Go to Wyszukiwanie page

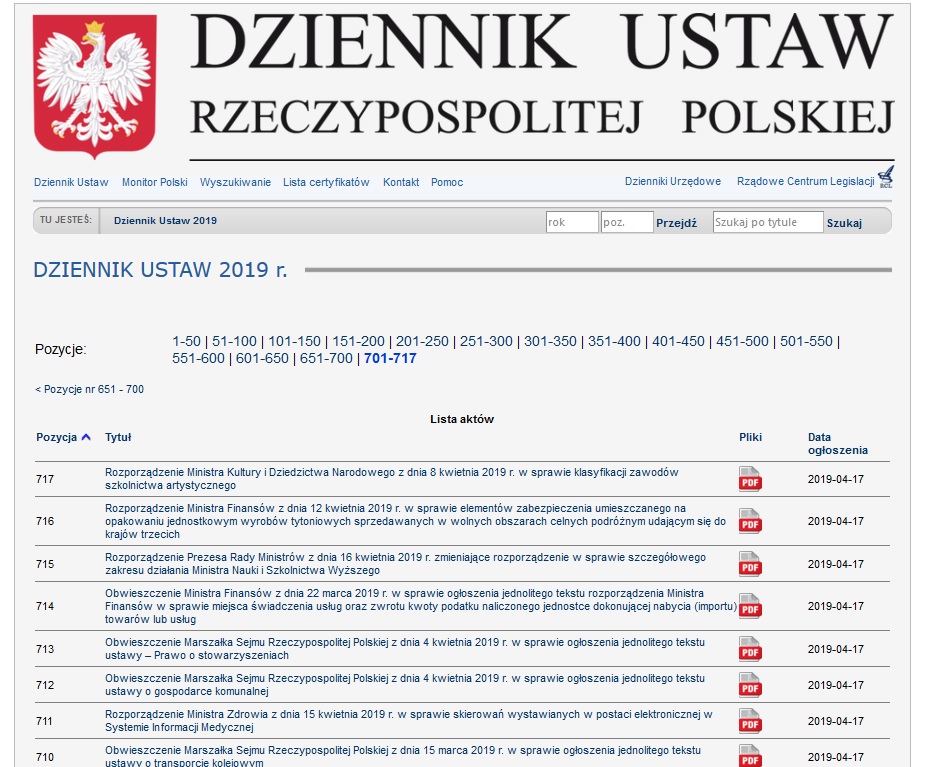pyautogui.click(x=235, y=182)
